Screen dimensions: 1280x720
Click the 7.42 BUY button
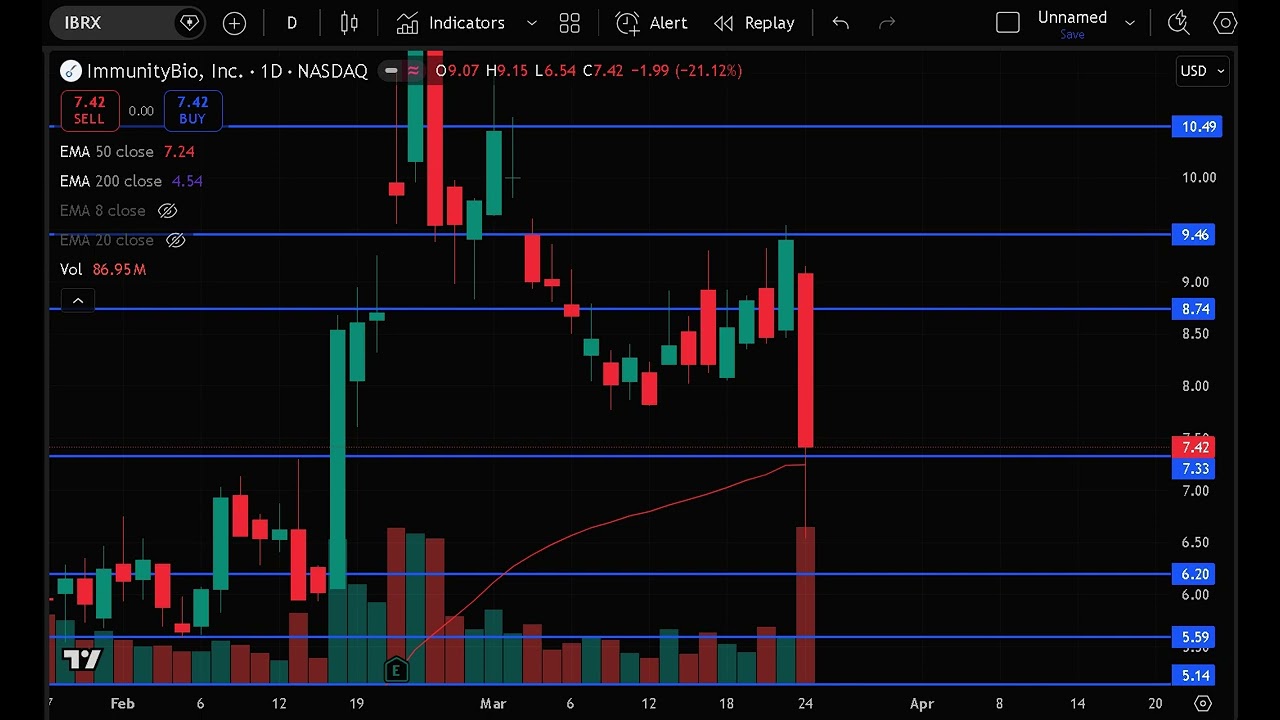(x=192, y=110)
